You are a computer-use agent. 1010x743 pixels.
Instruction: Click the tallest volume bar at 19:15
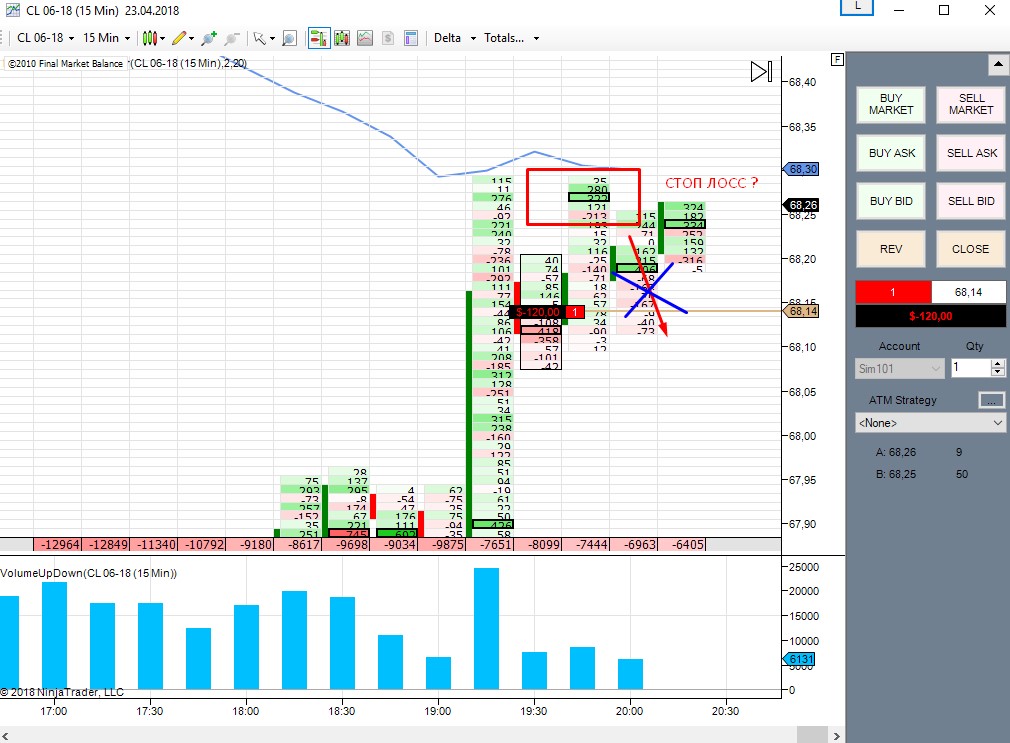coord(486,628)
